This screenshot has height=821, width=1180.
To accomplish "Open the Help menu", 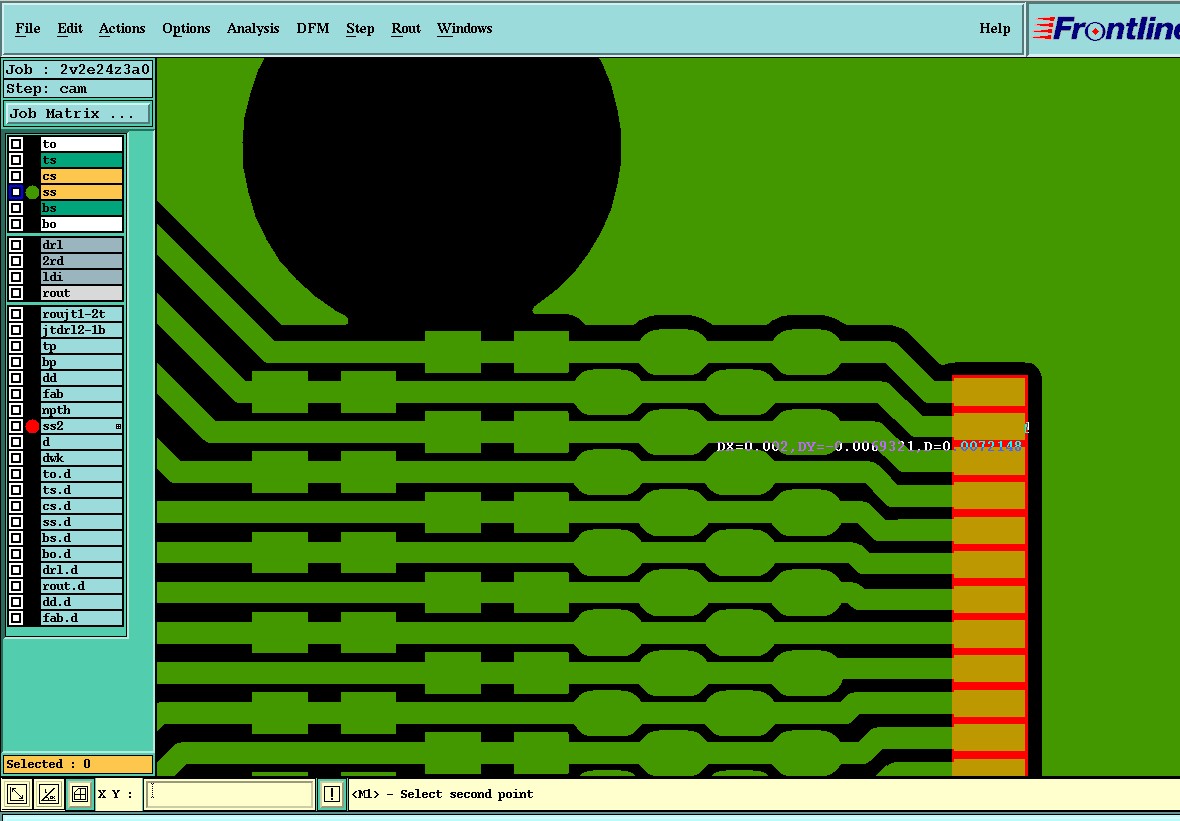I will click(994, 29).
